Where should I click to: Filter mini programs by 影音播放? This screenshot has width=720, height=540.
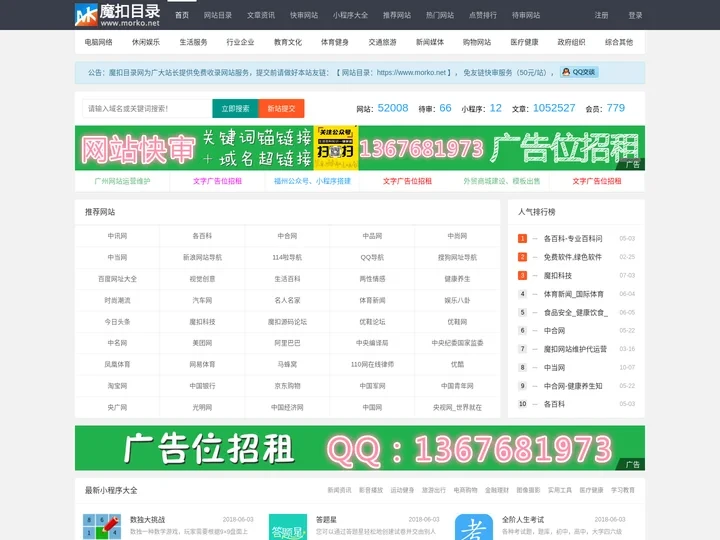tap(371, 490)
